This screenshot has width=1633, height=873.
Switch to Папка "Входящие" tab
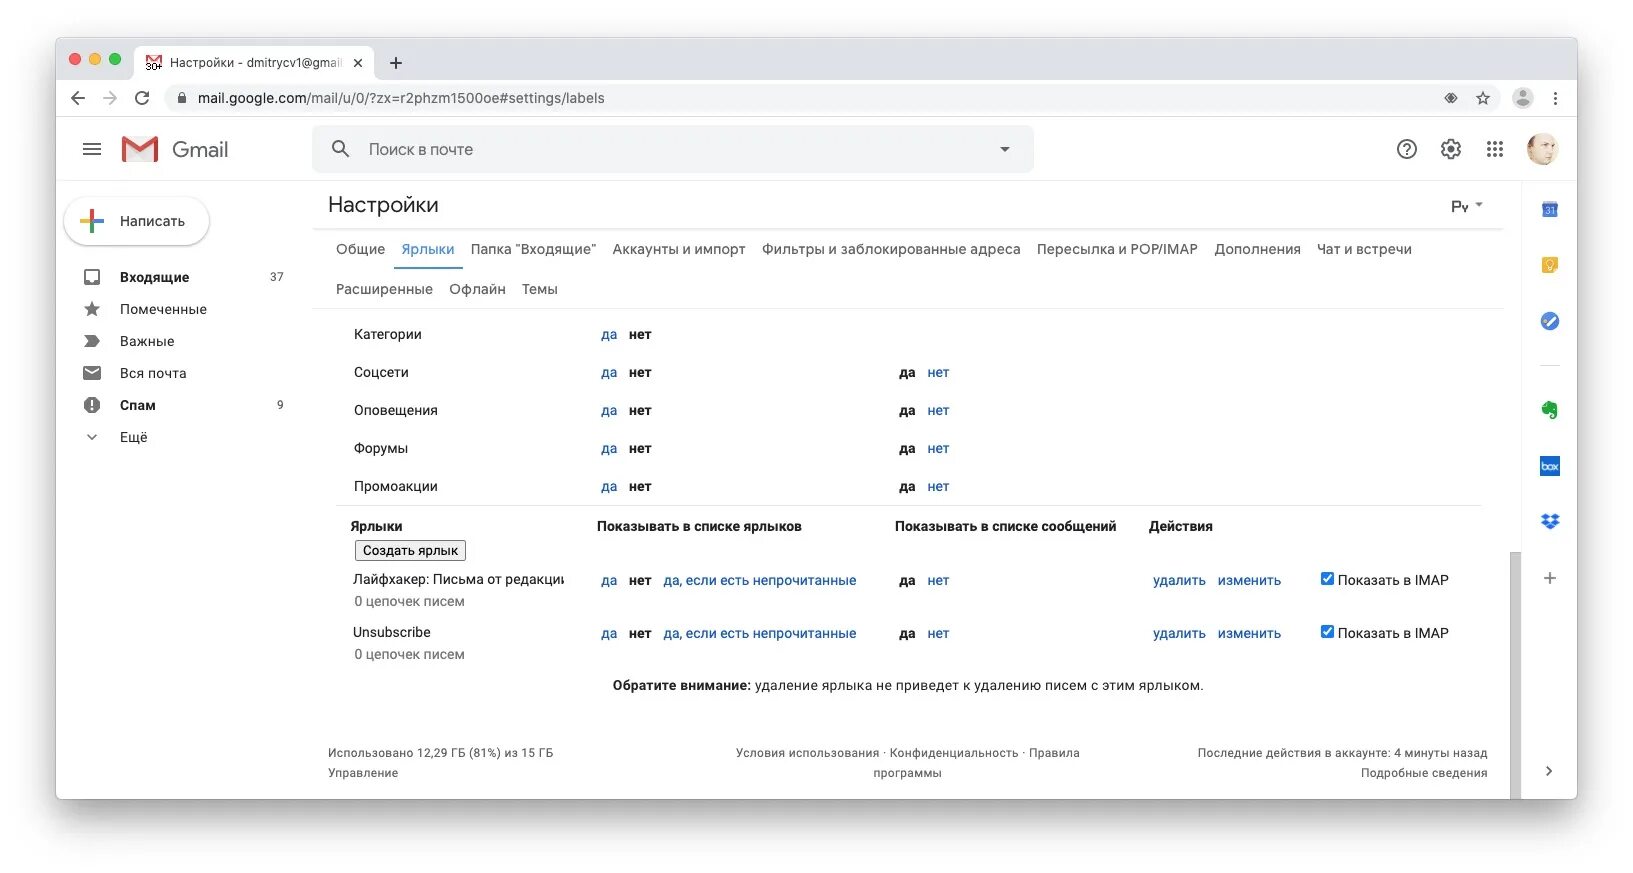533,249
